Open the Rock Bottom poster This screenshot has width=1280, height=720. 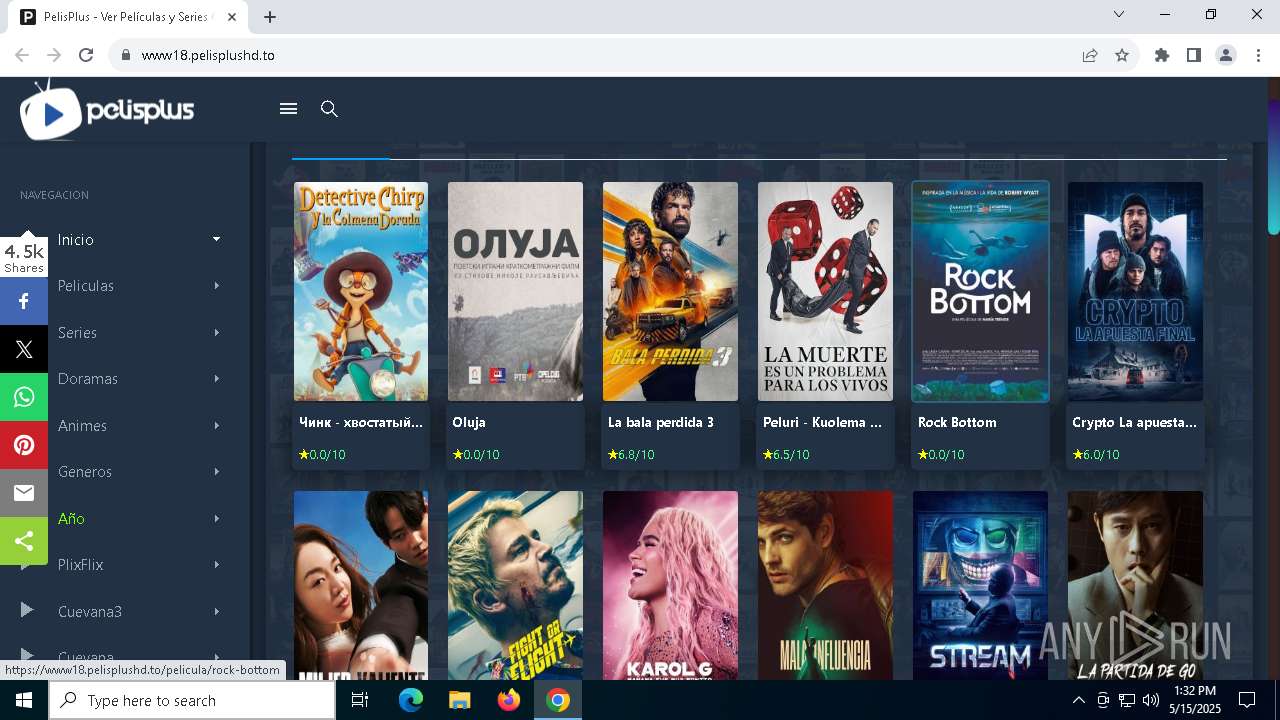[980, 291]
